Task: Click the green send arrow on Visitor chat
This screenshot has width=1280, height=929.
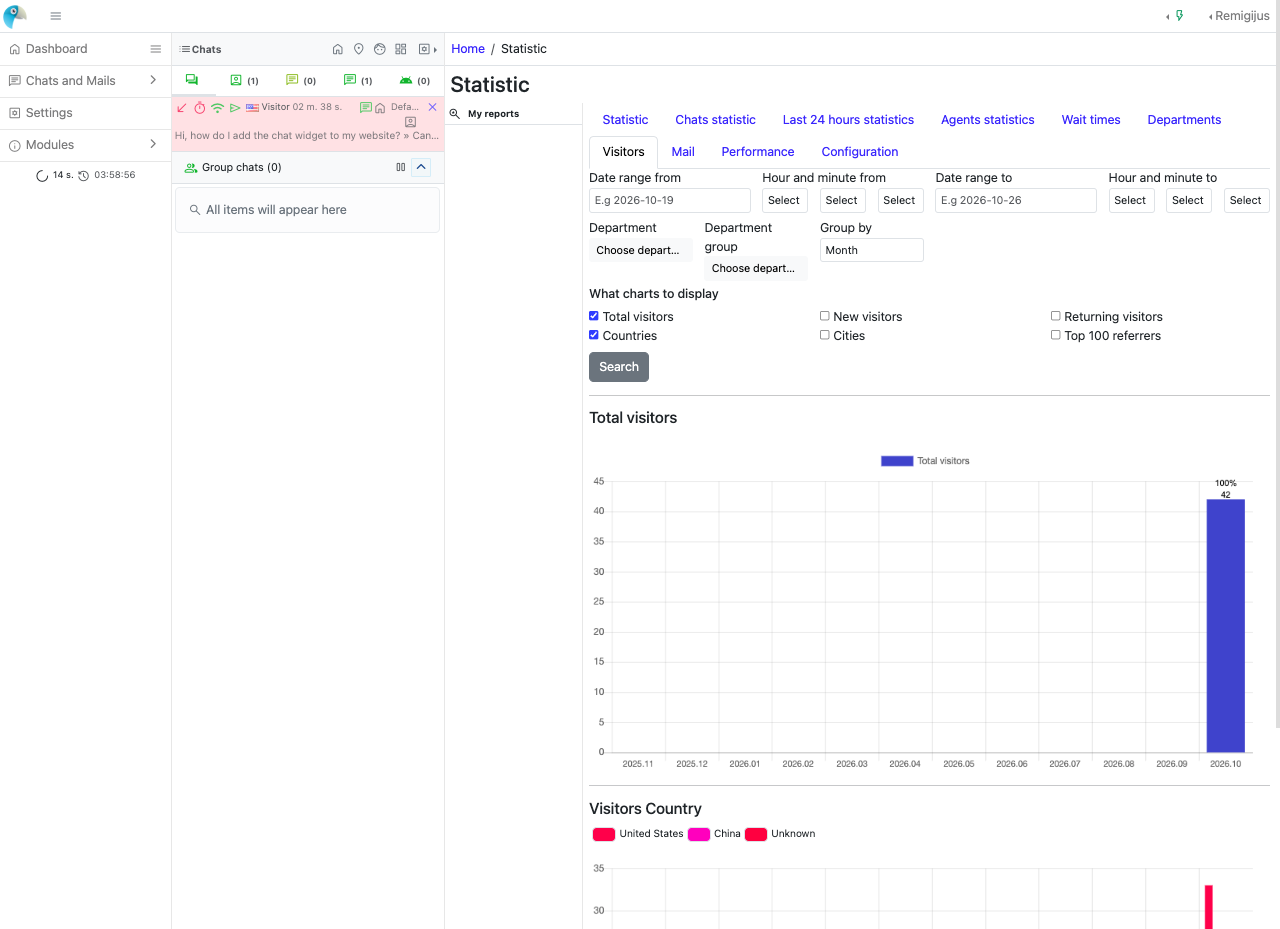Action: 235,107
